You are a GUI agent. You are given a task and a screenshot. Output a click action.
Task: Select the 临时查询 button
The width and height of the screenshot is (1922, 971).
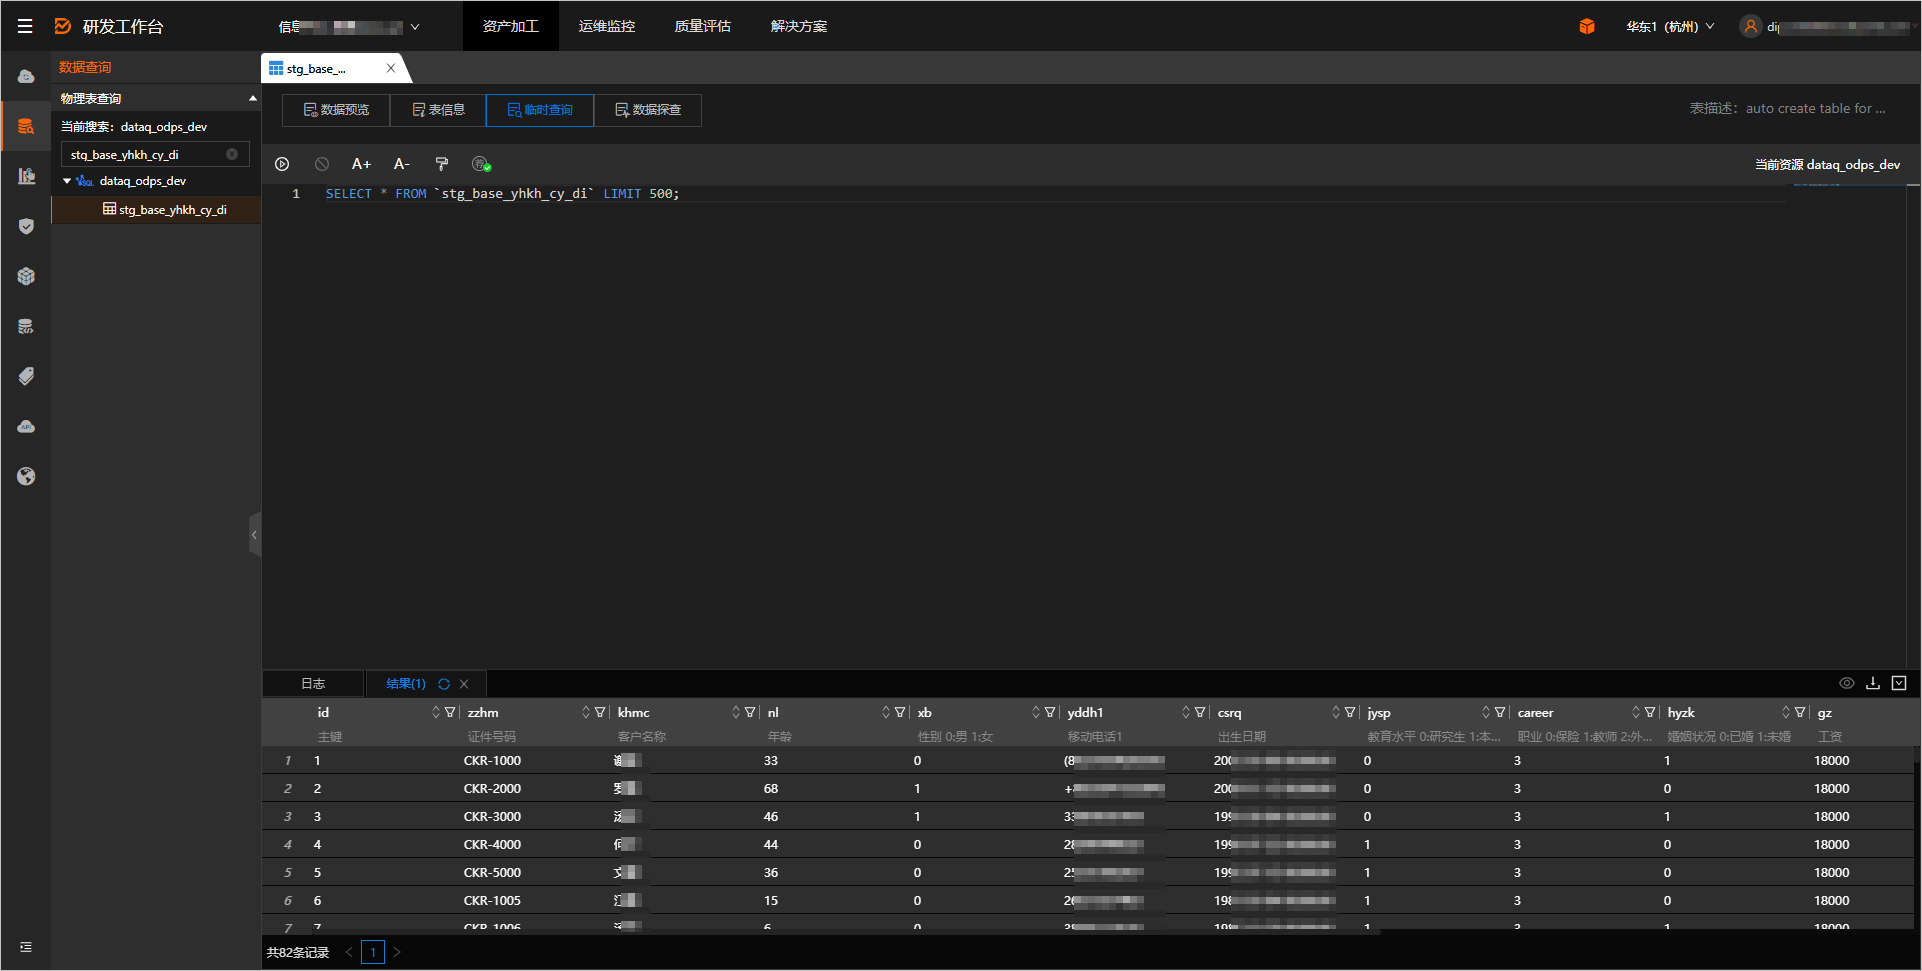(540, 110)
